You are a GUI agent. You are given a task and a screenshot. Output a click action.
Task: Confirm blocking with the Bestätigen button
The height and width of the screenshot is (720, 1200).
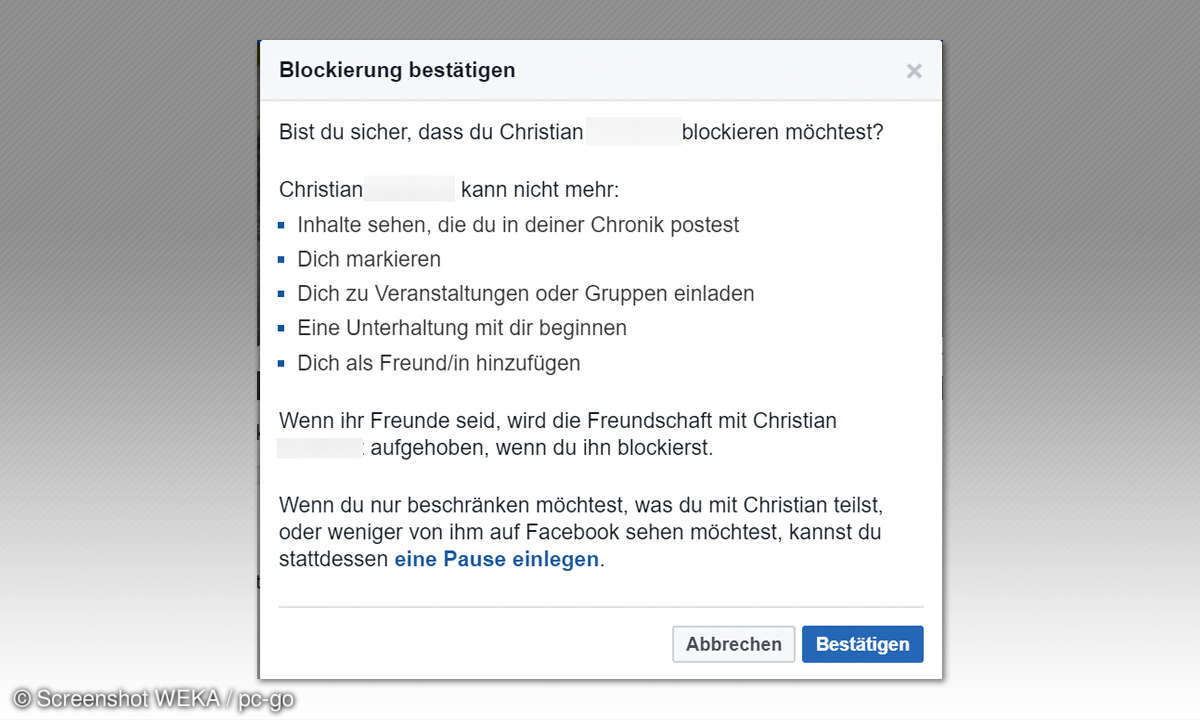pos(862,644)
